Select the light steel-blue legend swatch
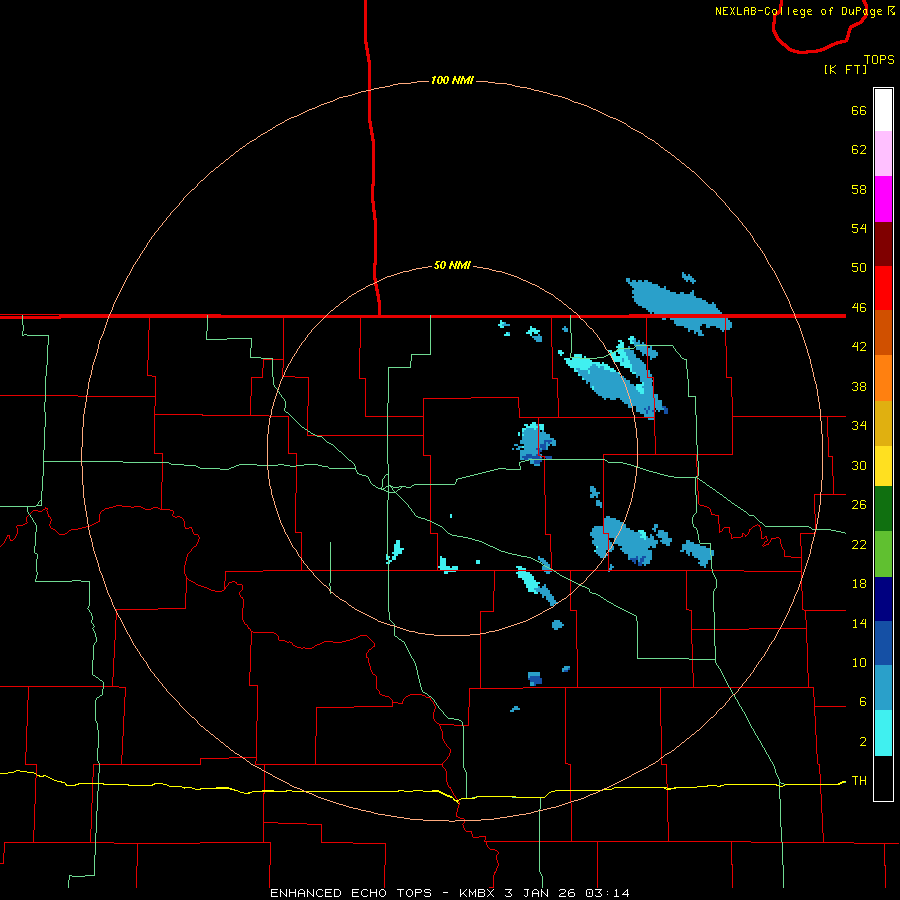900x900 pixels. [x=883, y=688]
